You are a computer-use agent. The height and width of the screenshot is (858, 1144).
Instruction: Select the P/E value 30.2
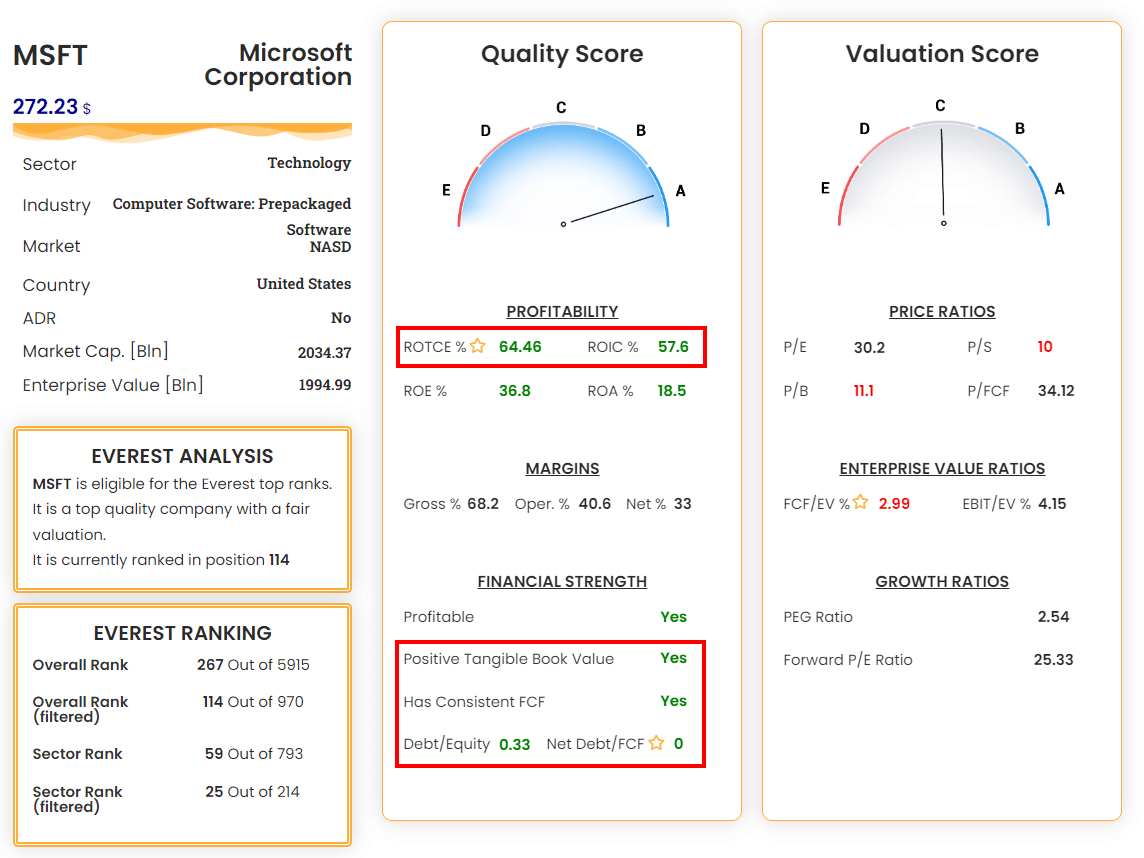pos(870,347)
